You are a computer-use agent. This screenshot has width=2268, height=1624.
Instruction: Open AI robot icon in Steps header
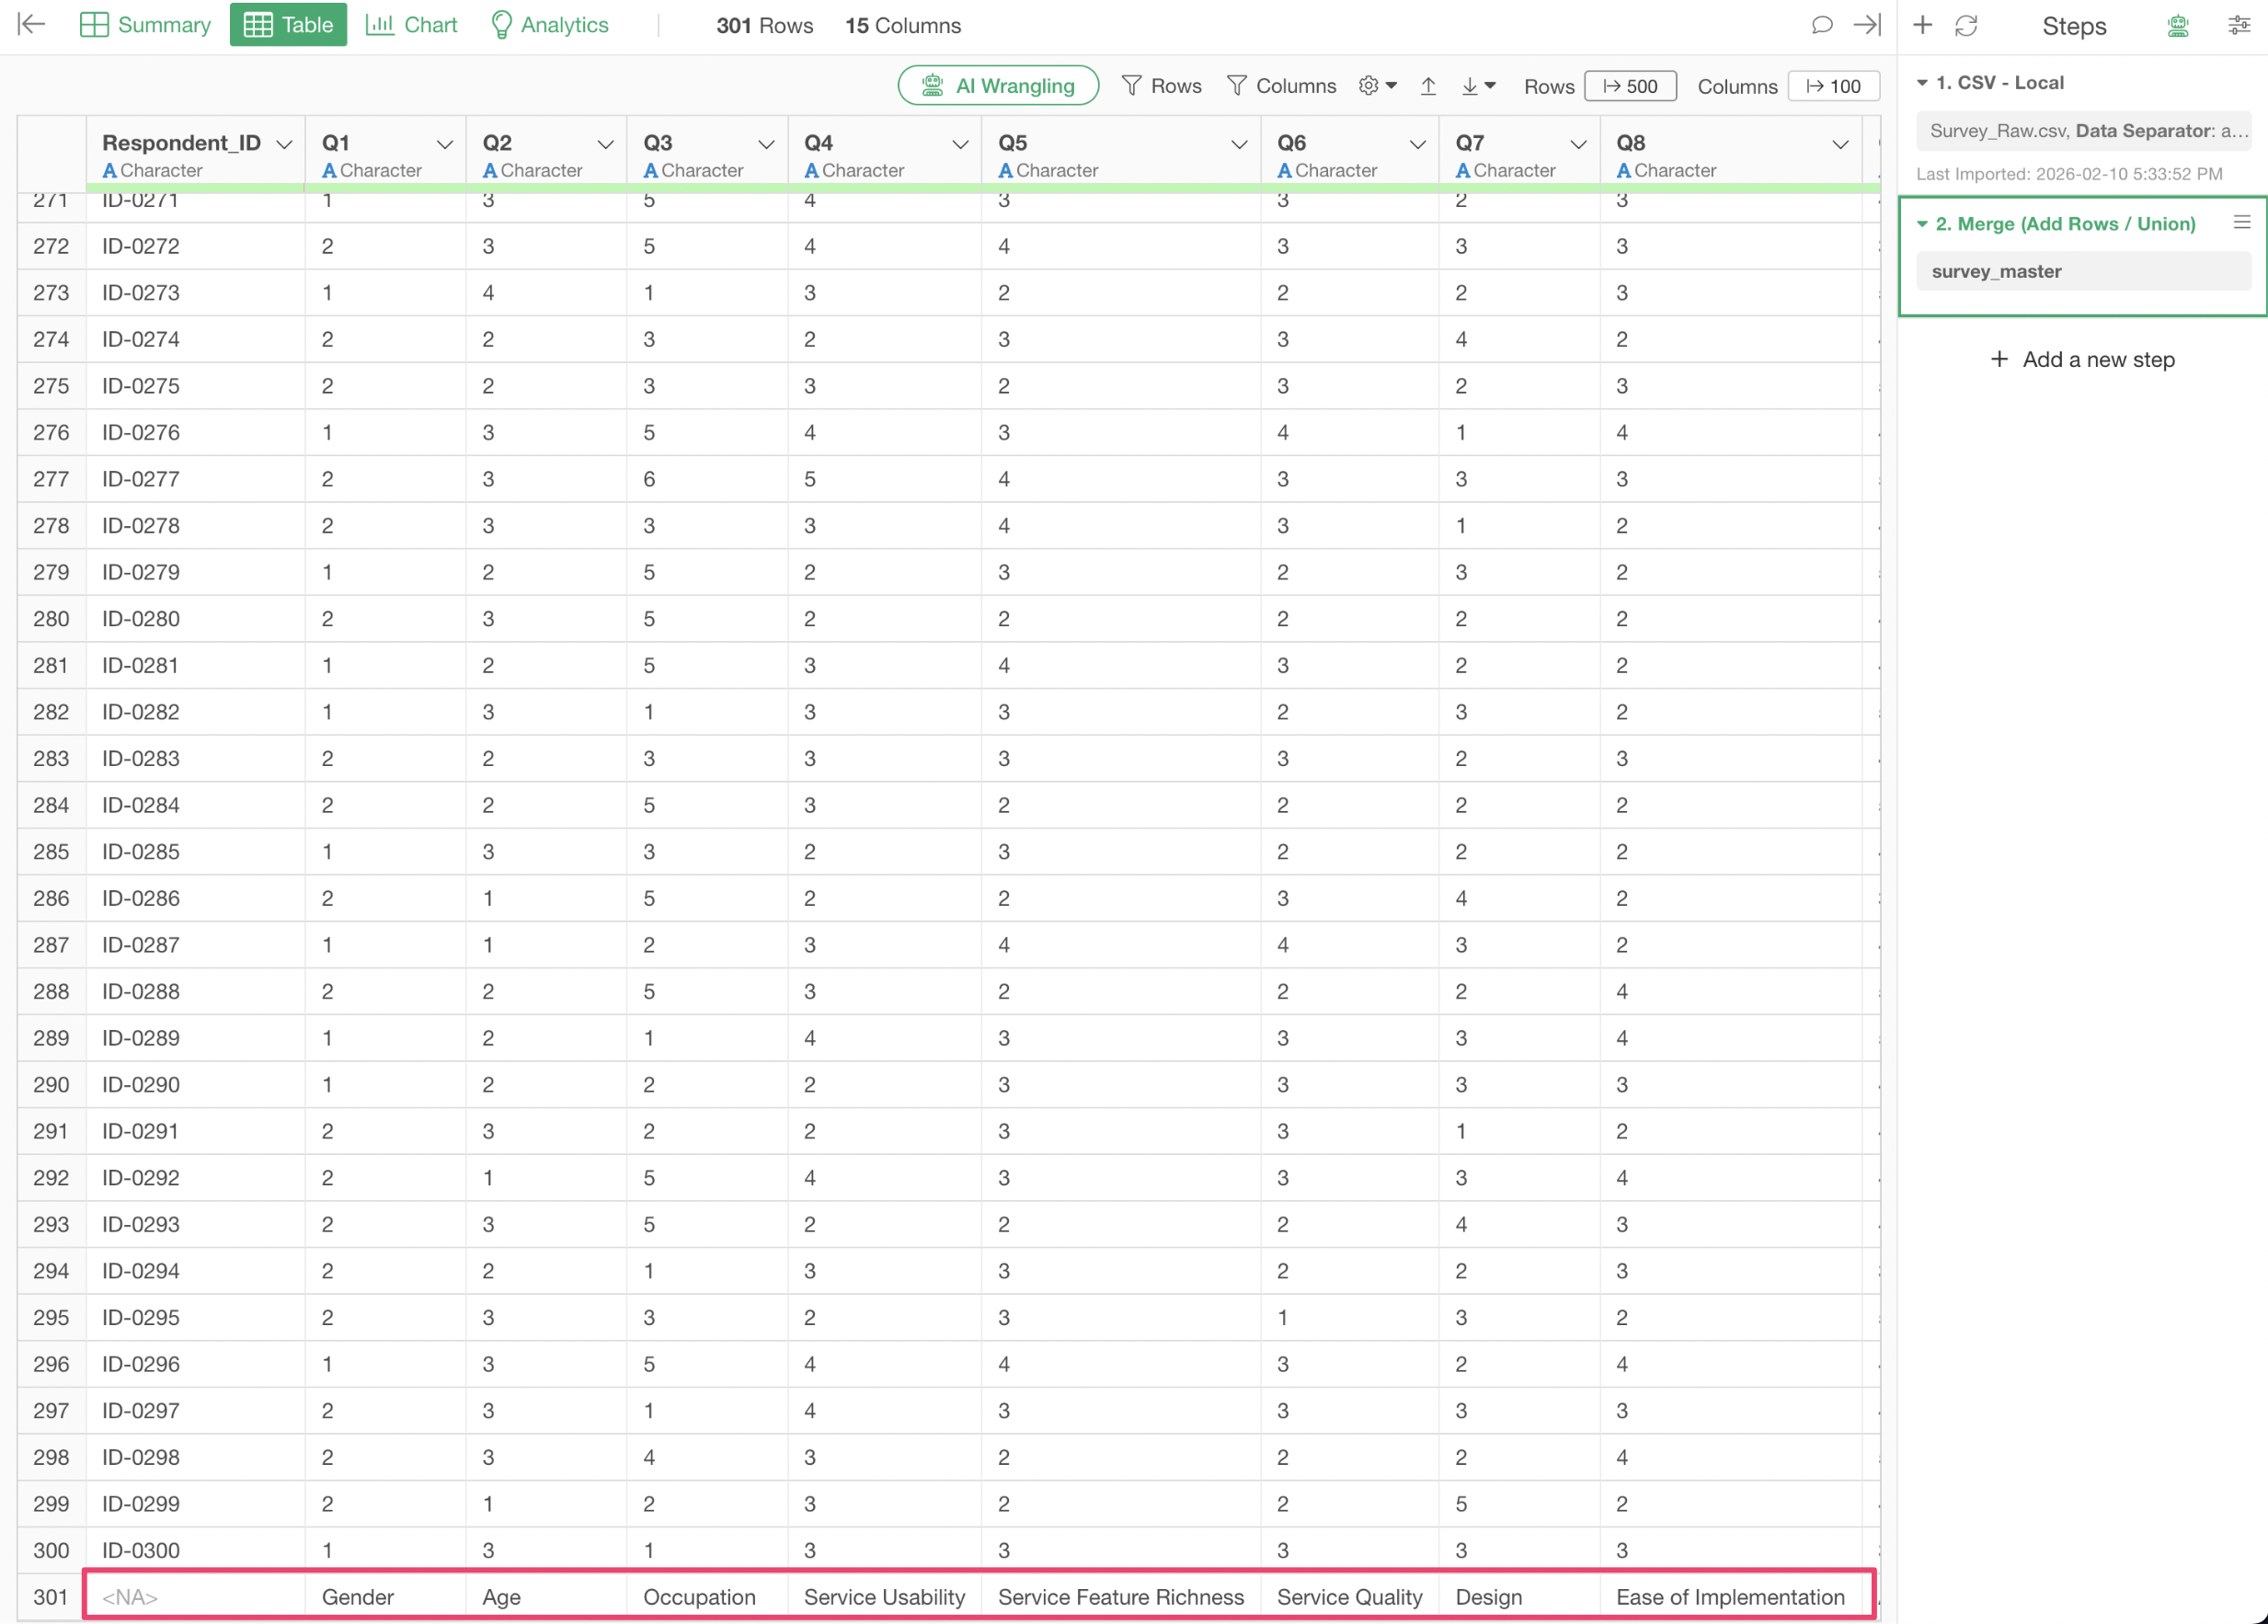click(2178, 26)
